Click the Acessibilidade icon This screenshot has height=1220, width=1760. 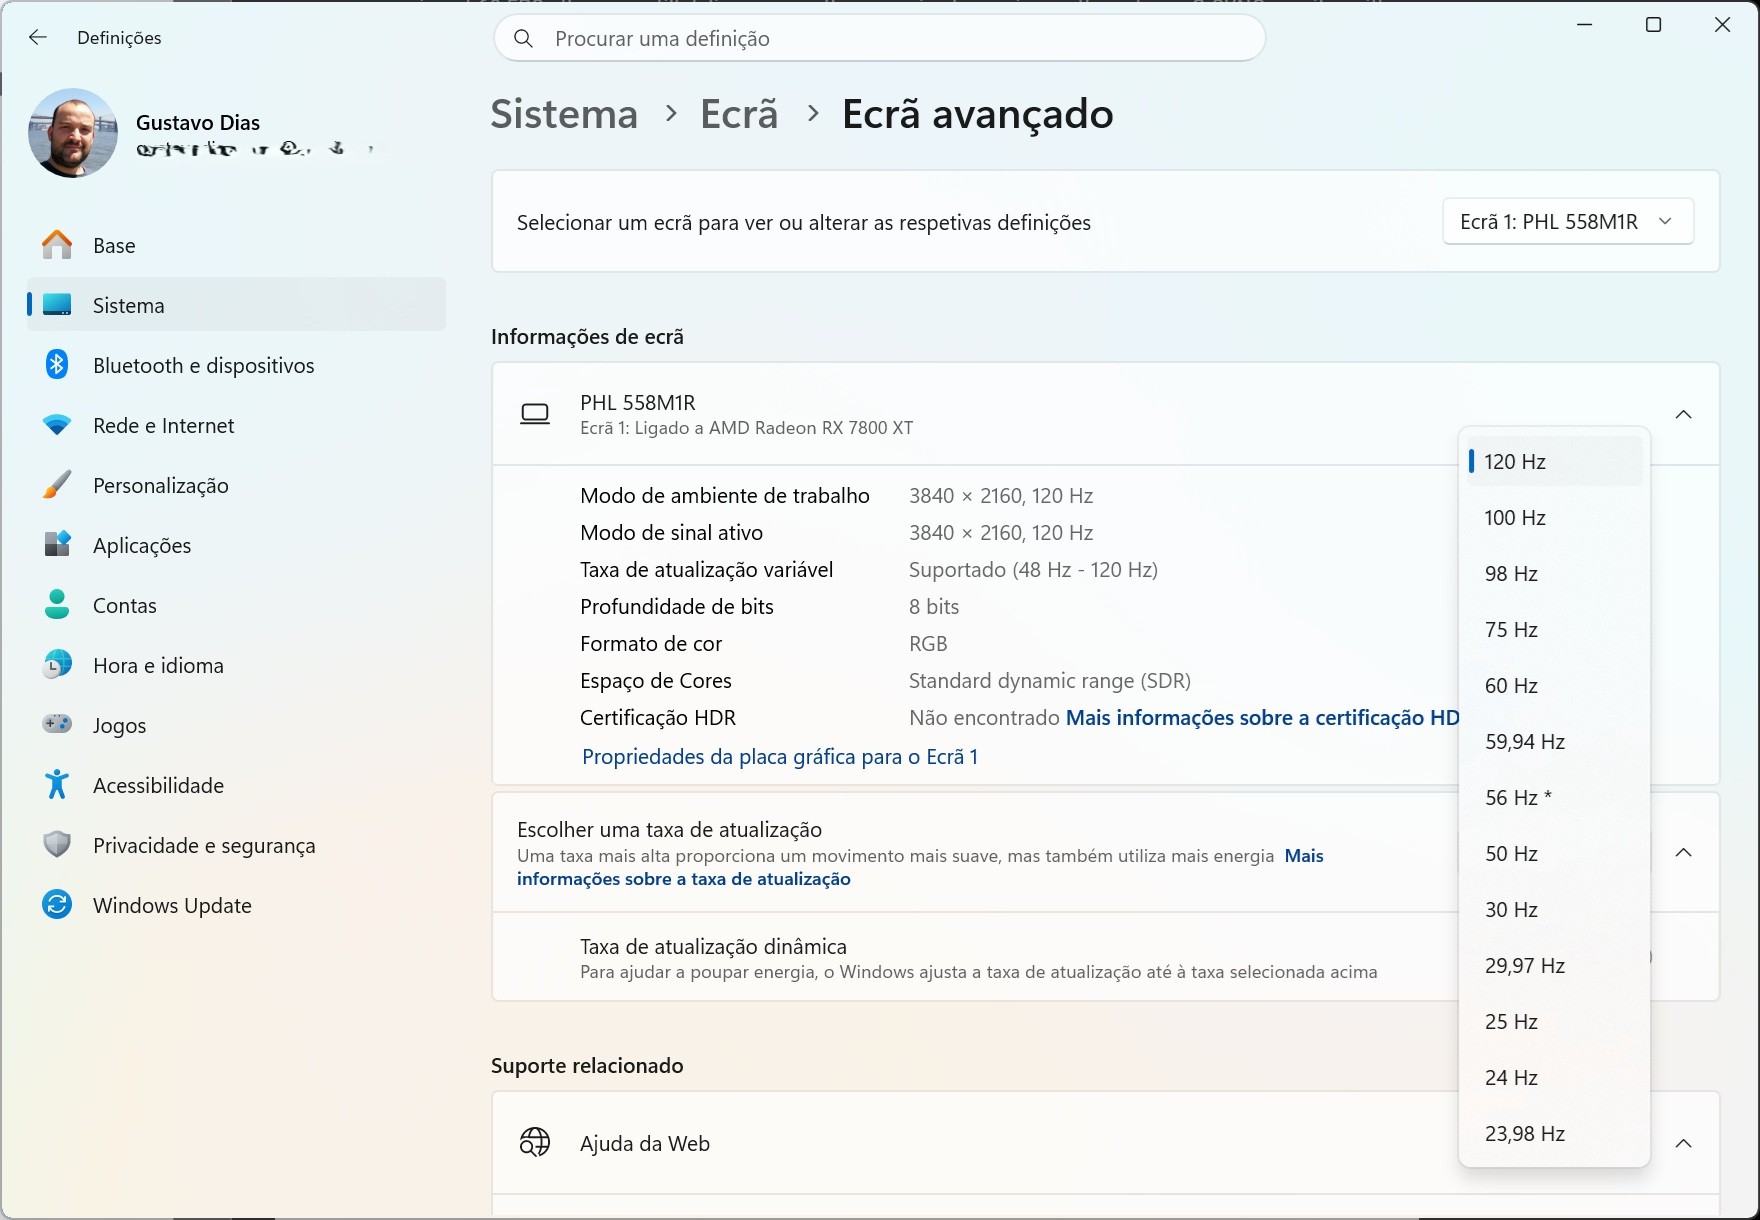point(57,785)
